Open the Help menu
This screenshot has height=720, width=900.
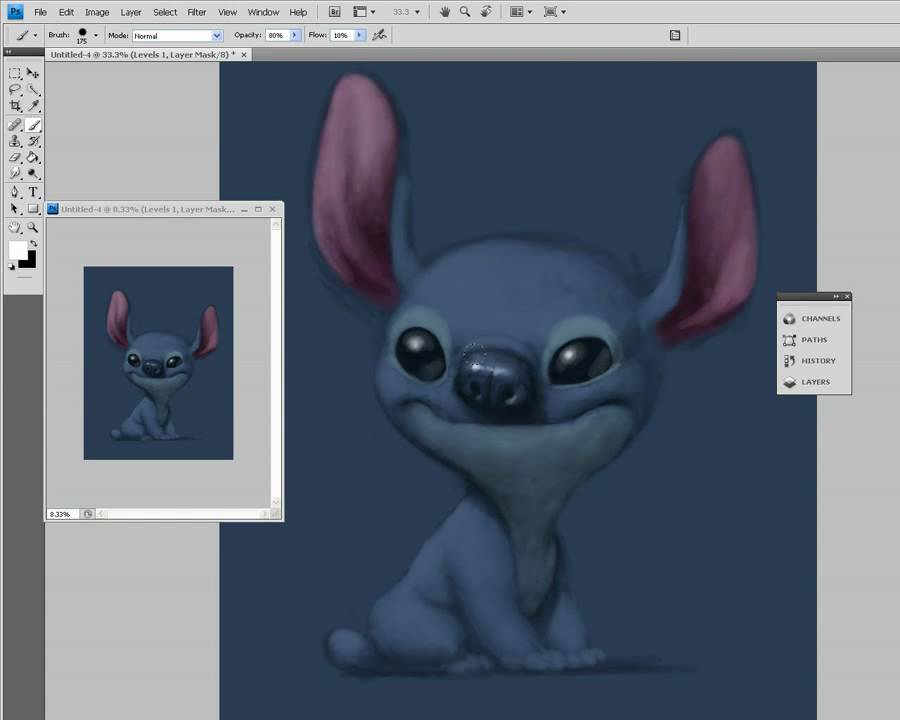(298, 12)
